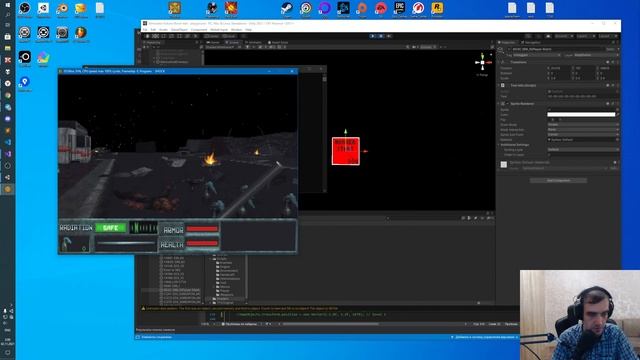Lock the Inspector with the lock icon
Image resolution: width=640 pixels, height=360 pixels.
point(613,42)
